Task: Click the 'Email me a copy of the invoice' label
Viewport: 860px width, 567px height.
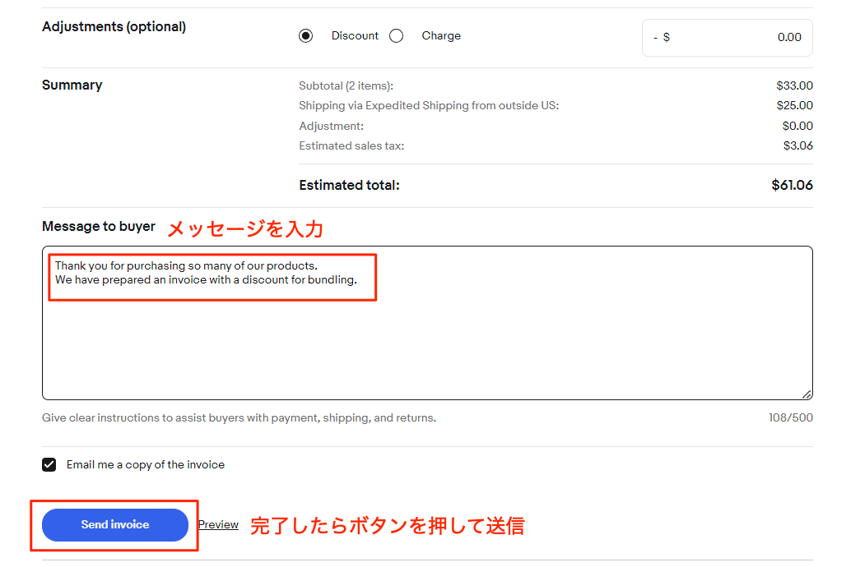Action: [x=145, y=465]
